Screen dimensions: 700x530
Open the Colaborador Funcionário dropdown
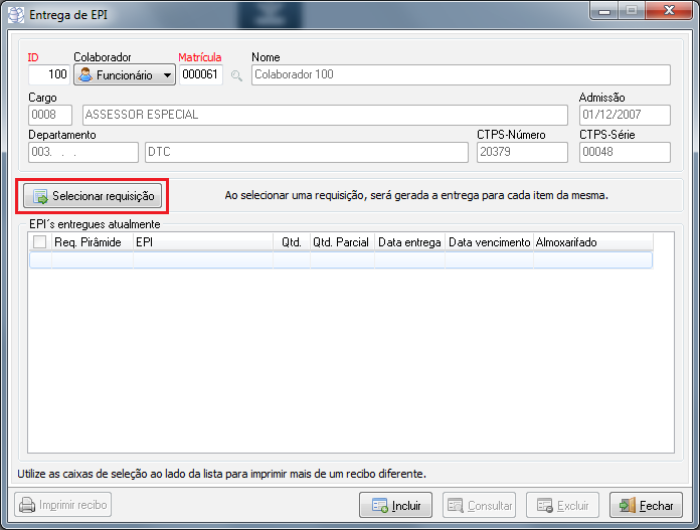124,75
